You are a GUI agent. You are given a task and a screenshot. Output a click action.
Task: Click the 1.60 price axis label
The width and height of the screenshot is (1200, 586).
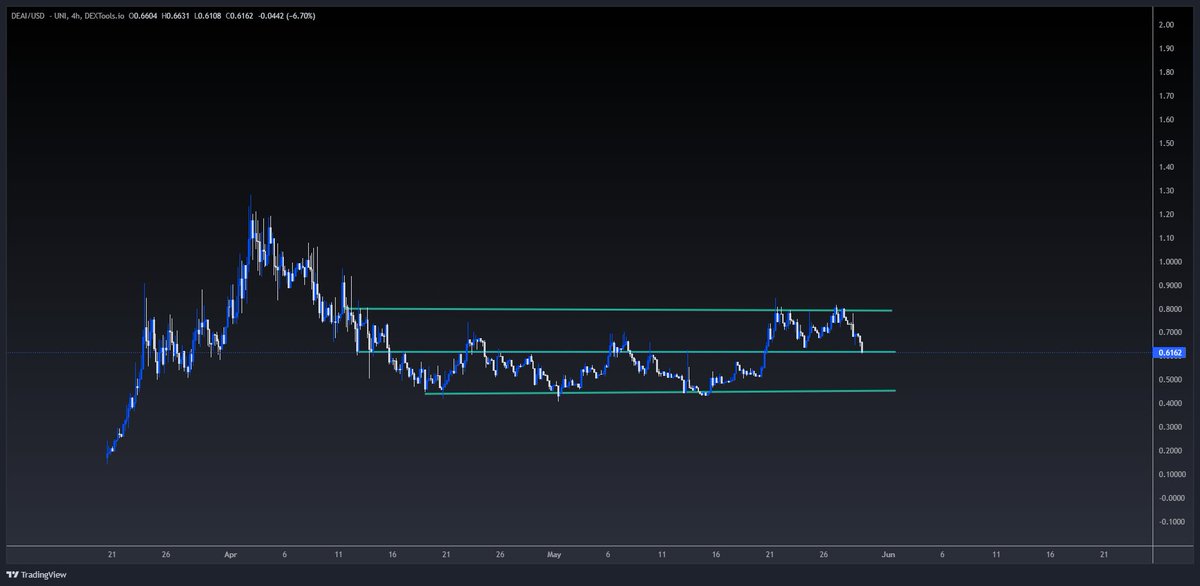[1166, 120]
